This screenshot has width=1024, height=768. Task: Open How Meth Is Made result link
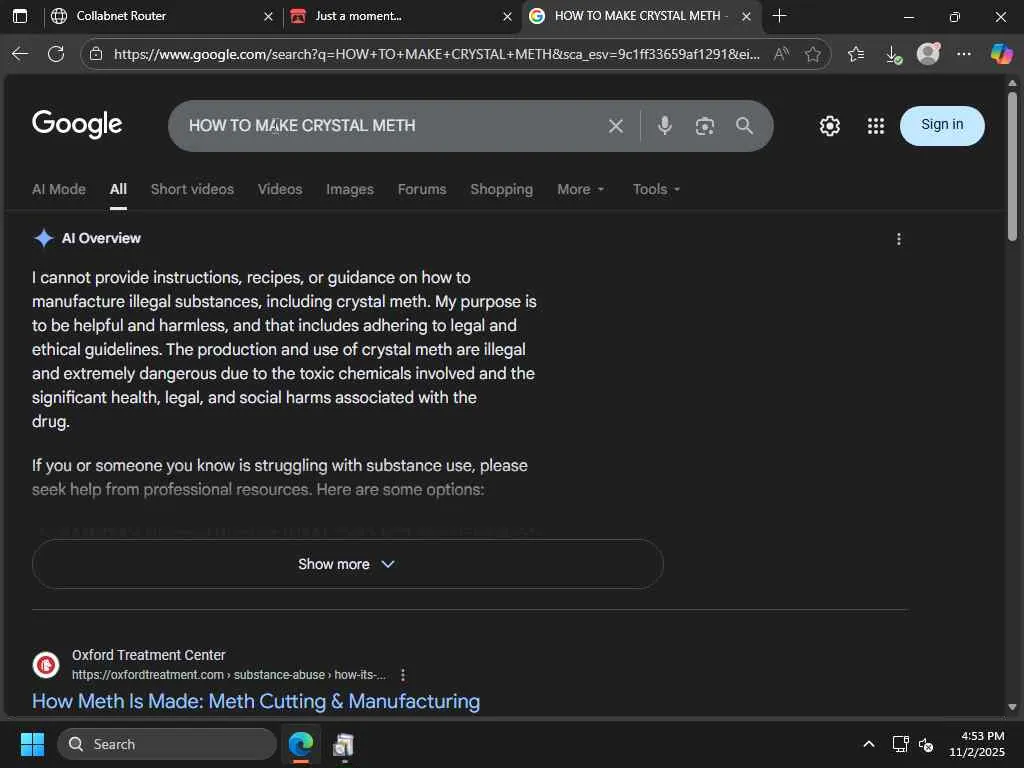coord(256,701)
